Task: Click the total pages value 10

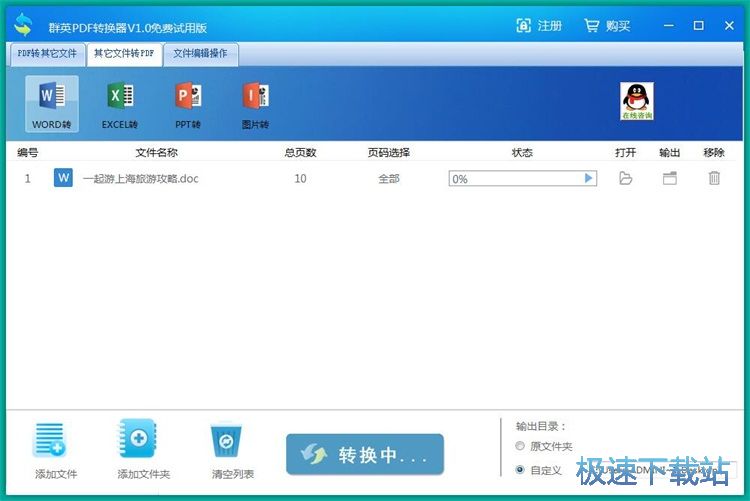Action: pyautogui.click(x=300, y=178)
